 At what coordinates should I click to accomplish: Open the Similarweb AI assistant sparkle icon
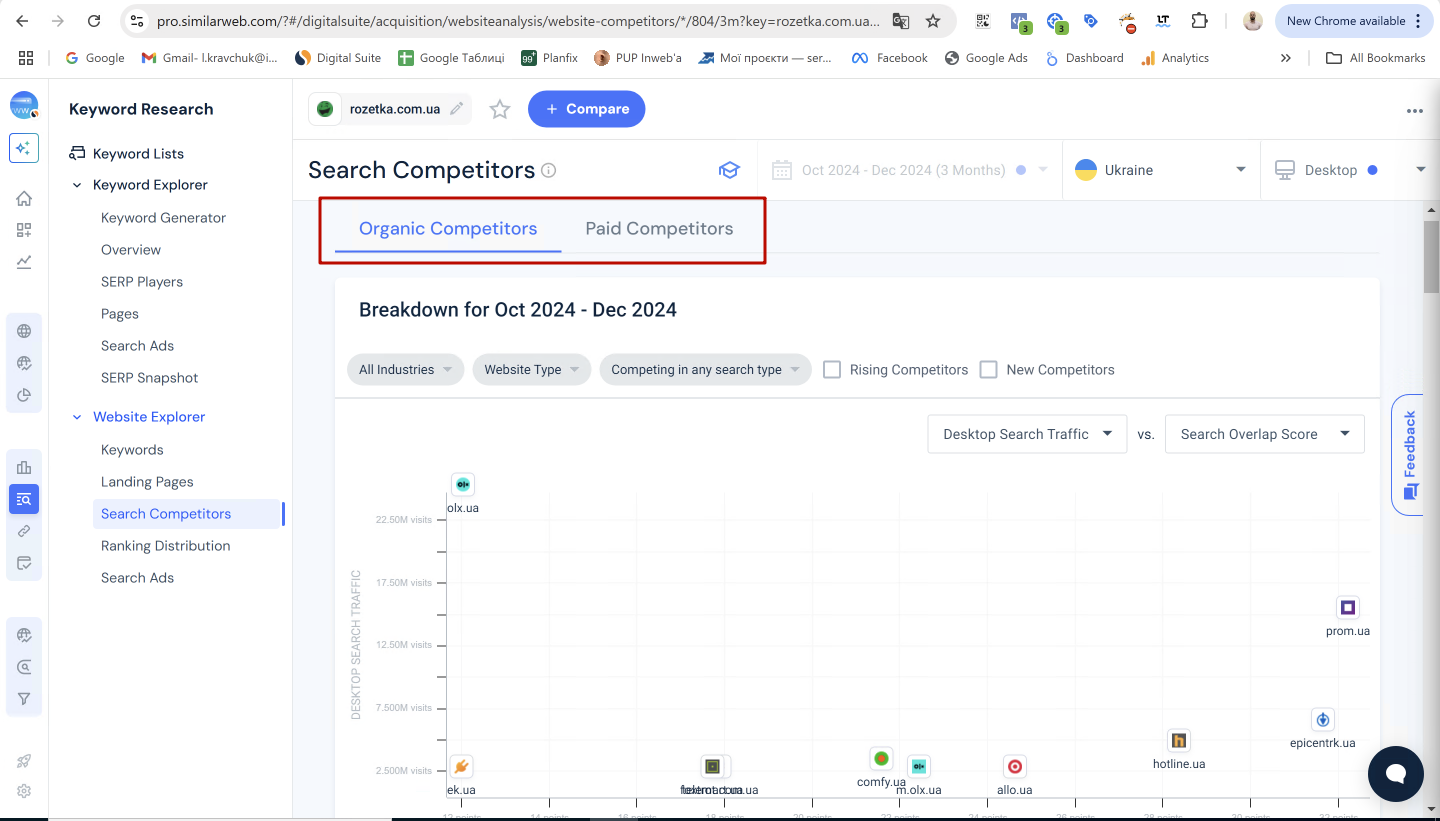24,148
